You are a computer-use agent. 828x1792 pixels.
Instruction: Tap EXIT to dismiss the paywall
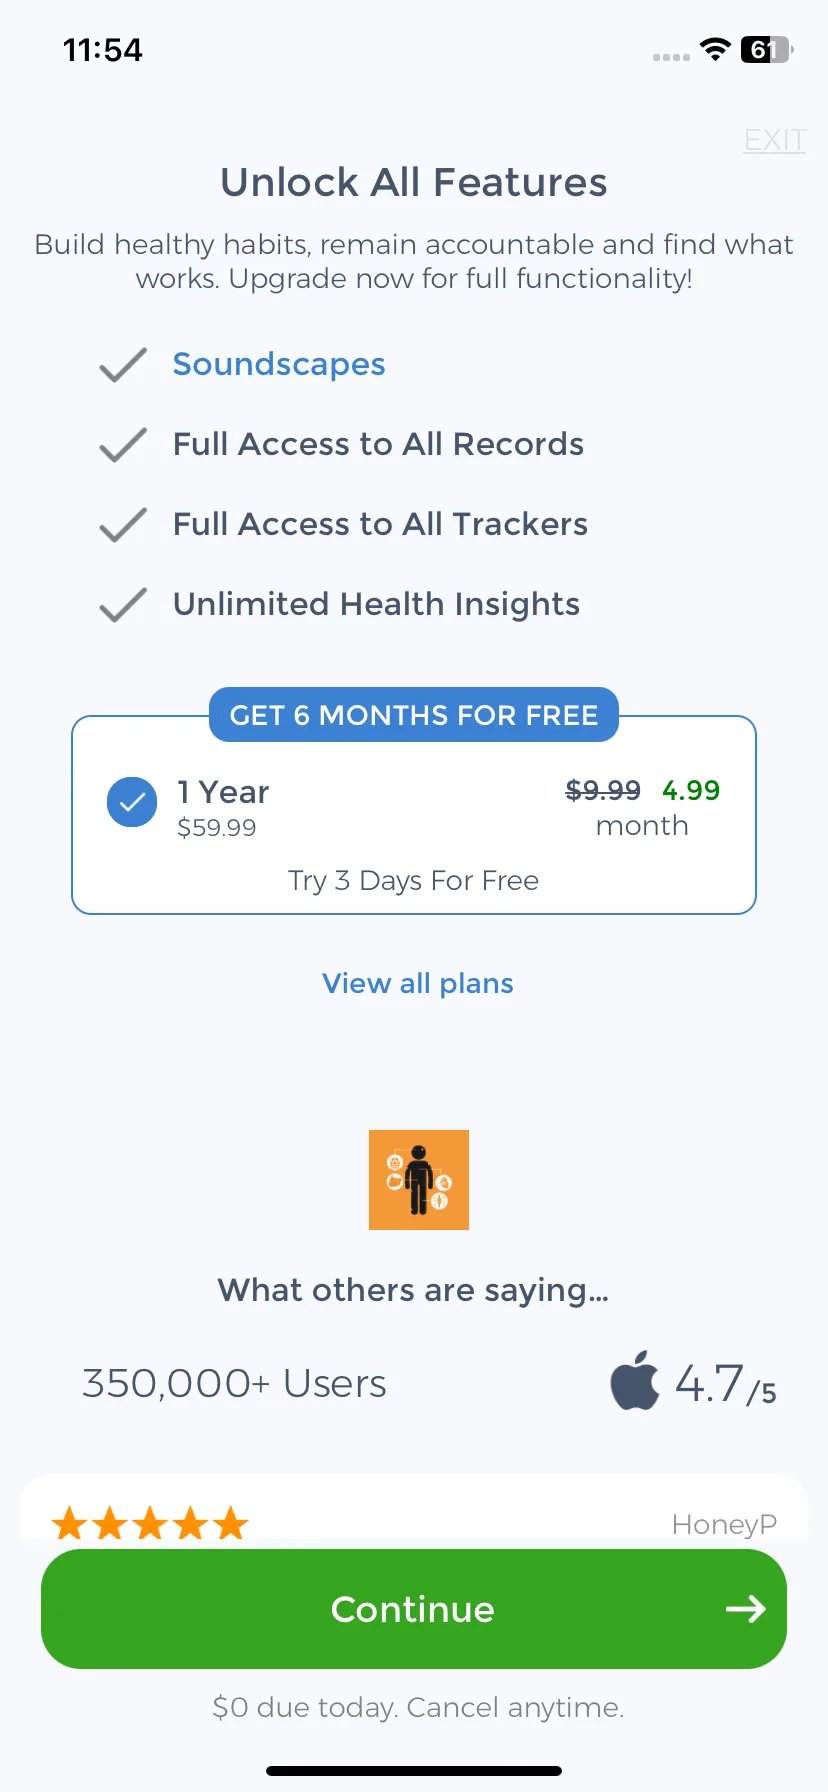coord(775,140)
